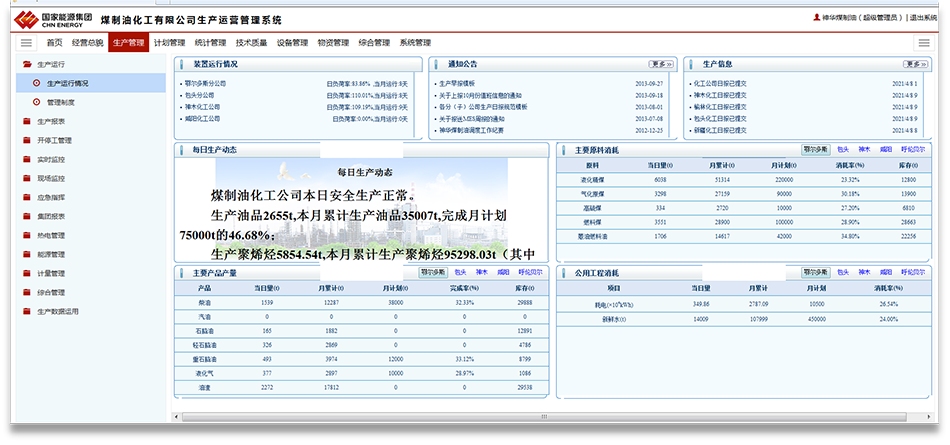Click the horizontal scrollbar right arrow
Viewport: 950px width, 445px height.
click(928, 417)
